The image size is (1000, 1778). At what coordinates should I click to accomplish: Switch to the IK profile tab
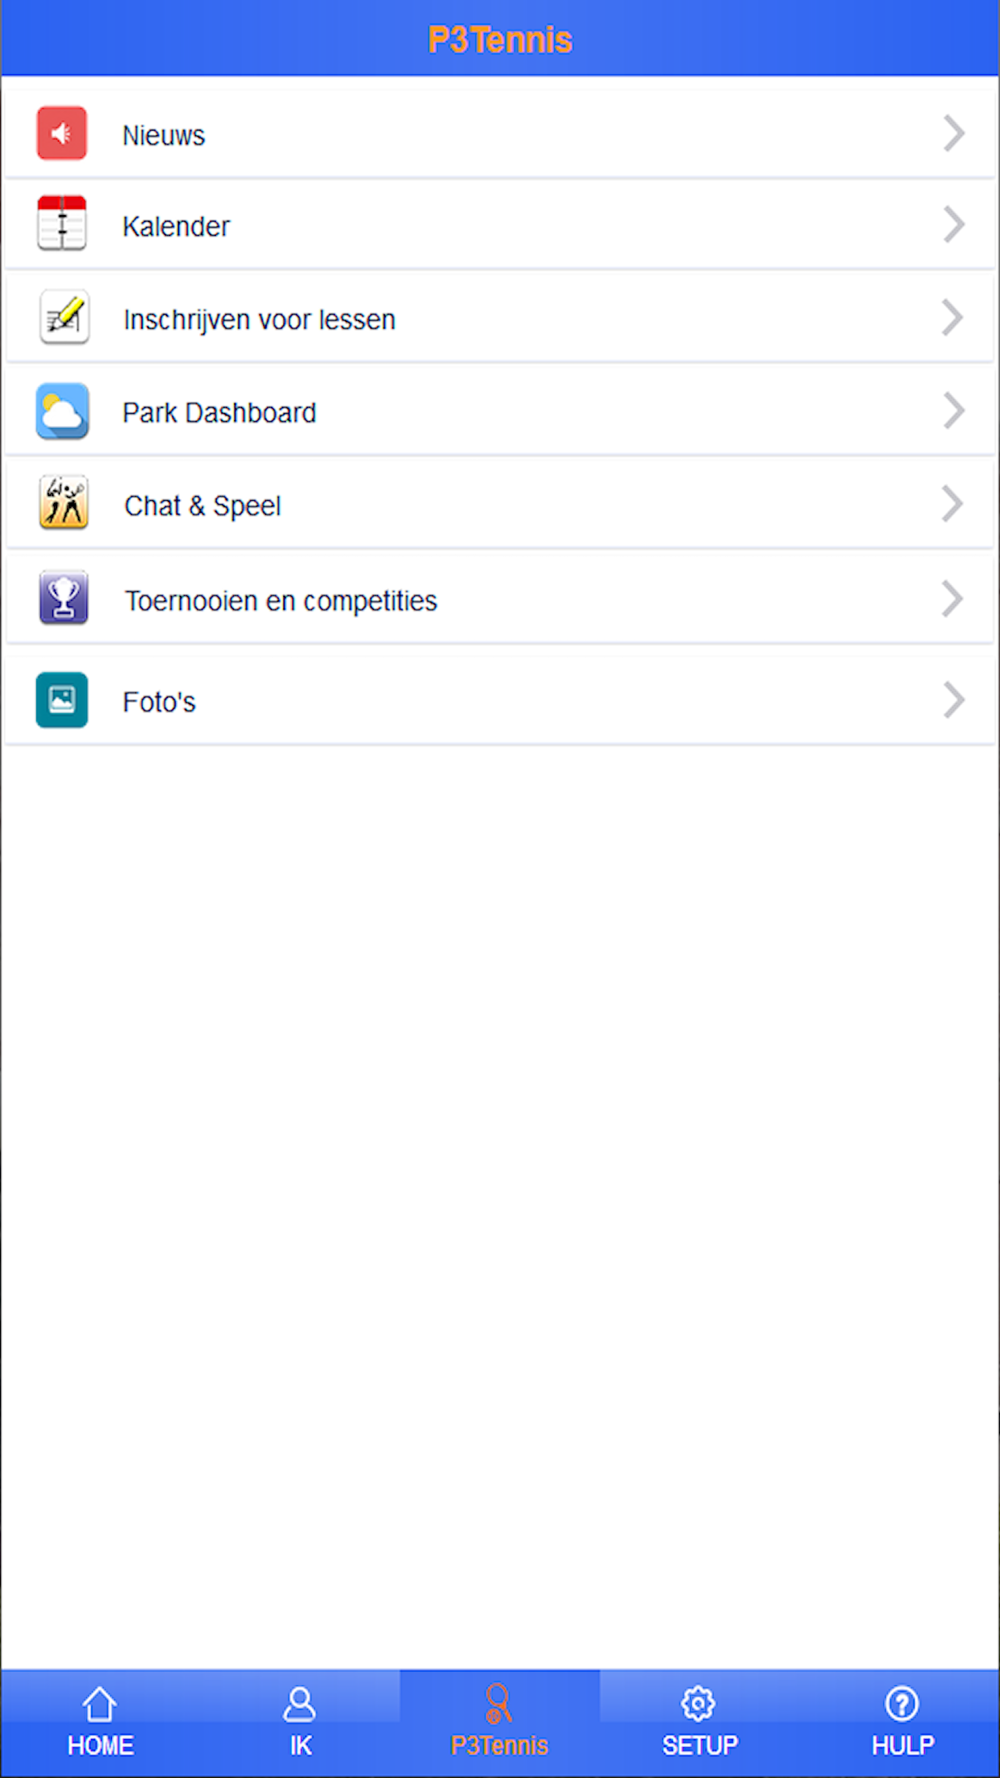300,1723
